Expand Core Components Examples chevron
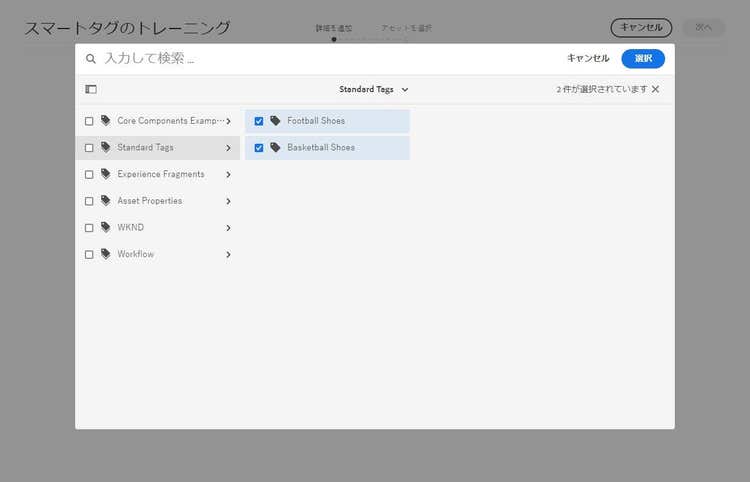This screenshot has height=482, width=750. pyautogui.click(x=228, y=121)
